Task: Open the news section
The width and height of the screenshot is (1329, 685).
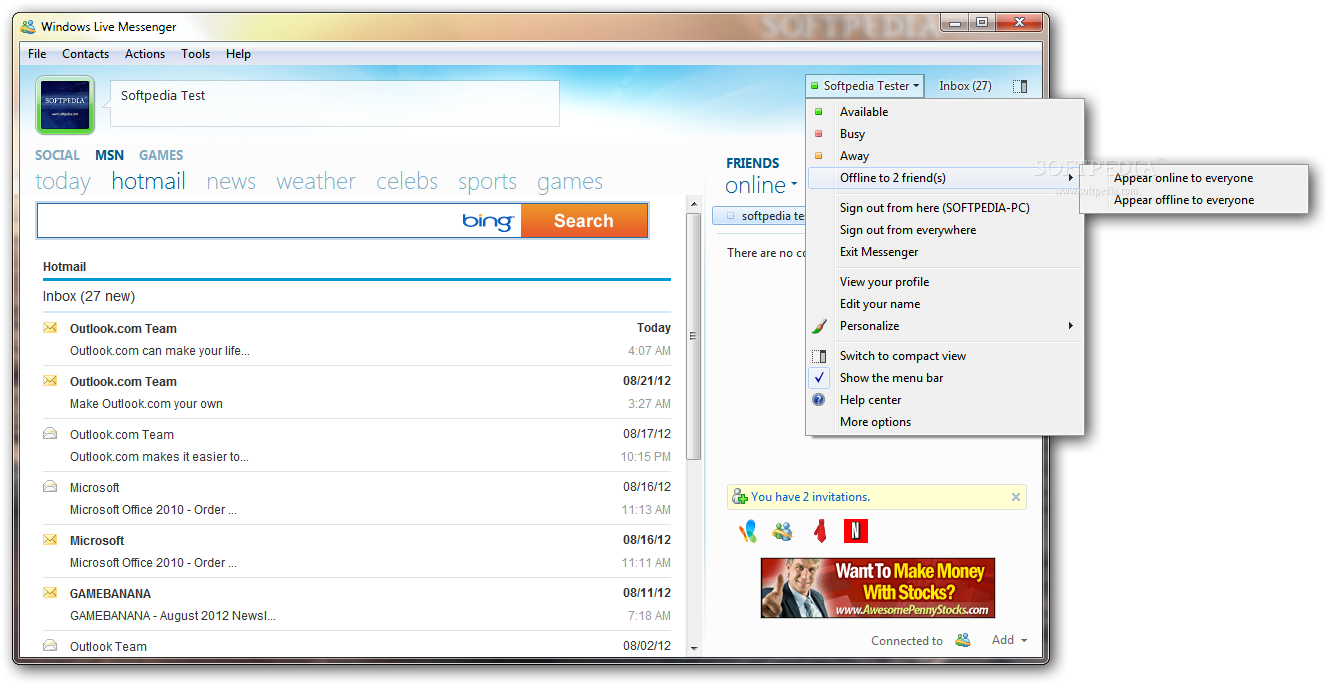Action: (231, 181)
